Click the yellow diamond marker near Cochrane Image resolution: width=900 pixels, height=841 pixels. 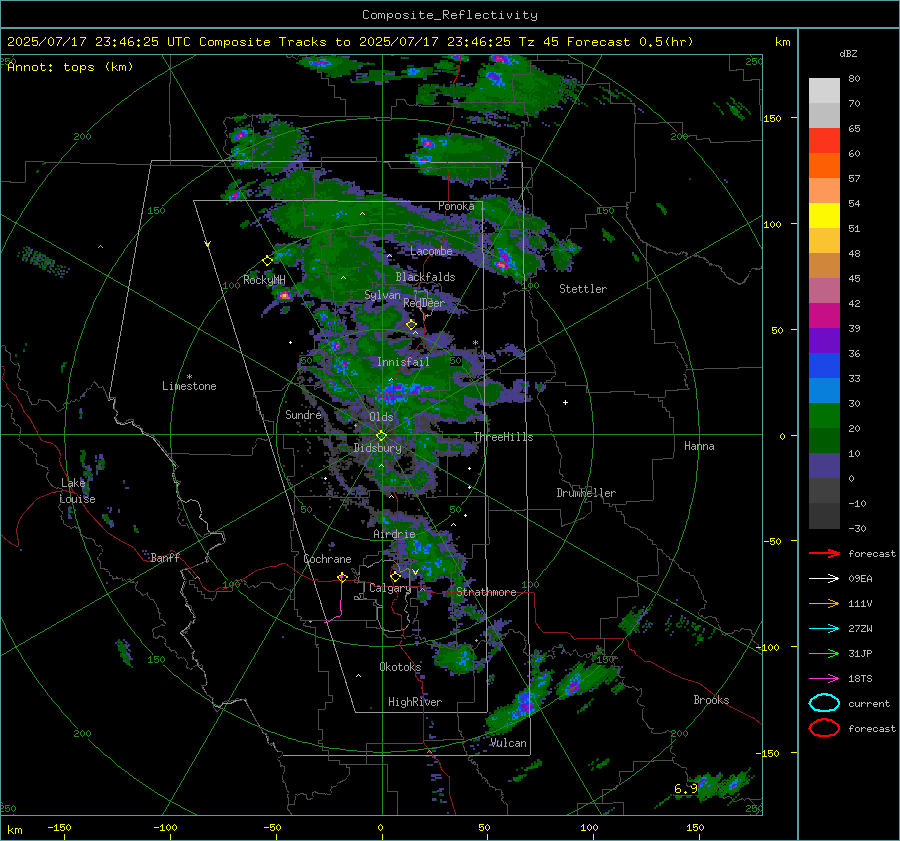point(342,577)
